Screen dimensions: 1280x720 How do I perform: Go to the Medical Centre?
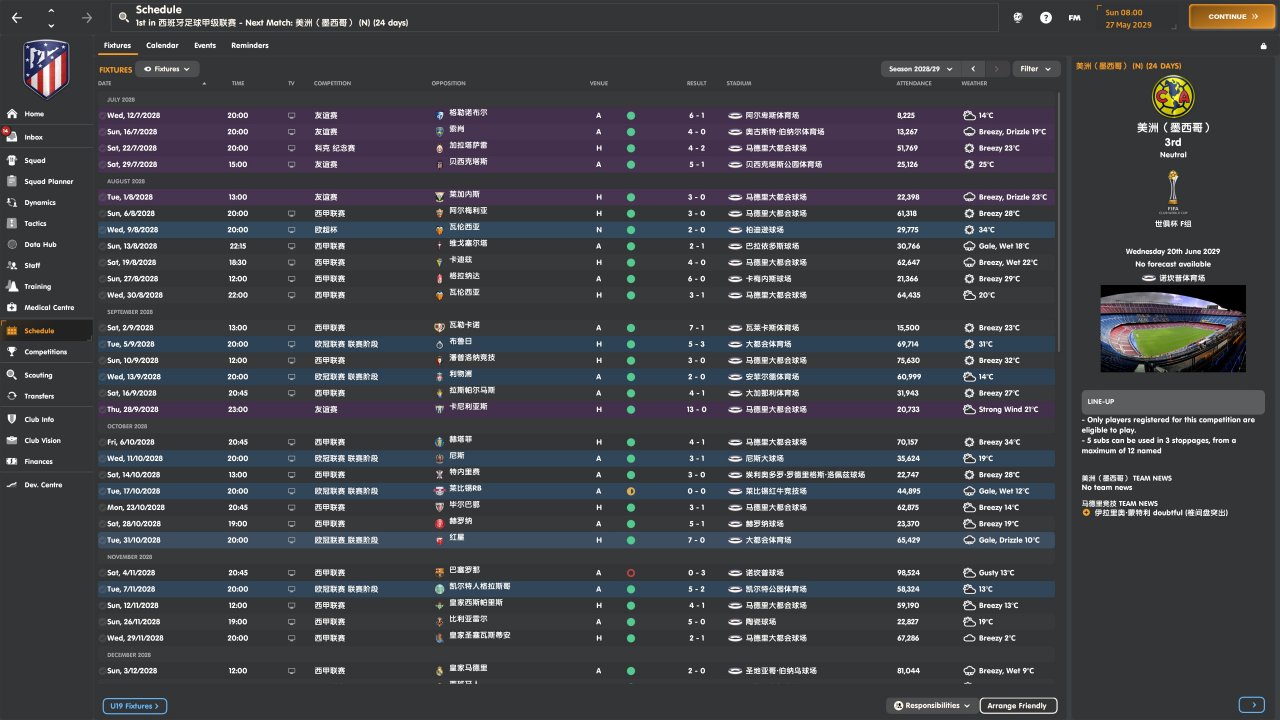click(x=48, y=308)
